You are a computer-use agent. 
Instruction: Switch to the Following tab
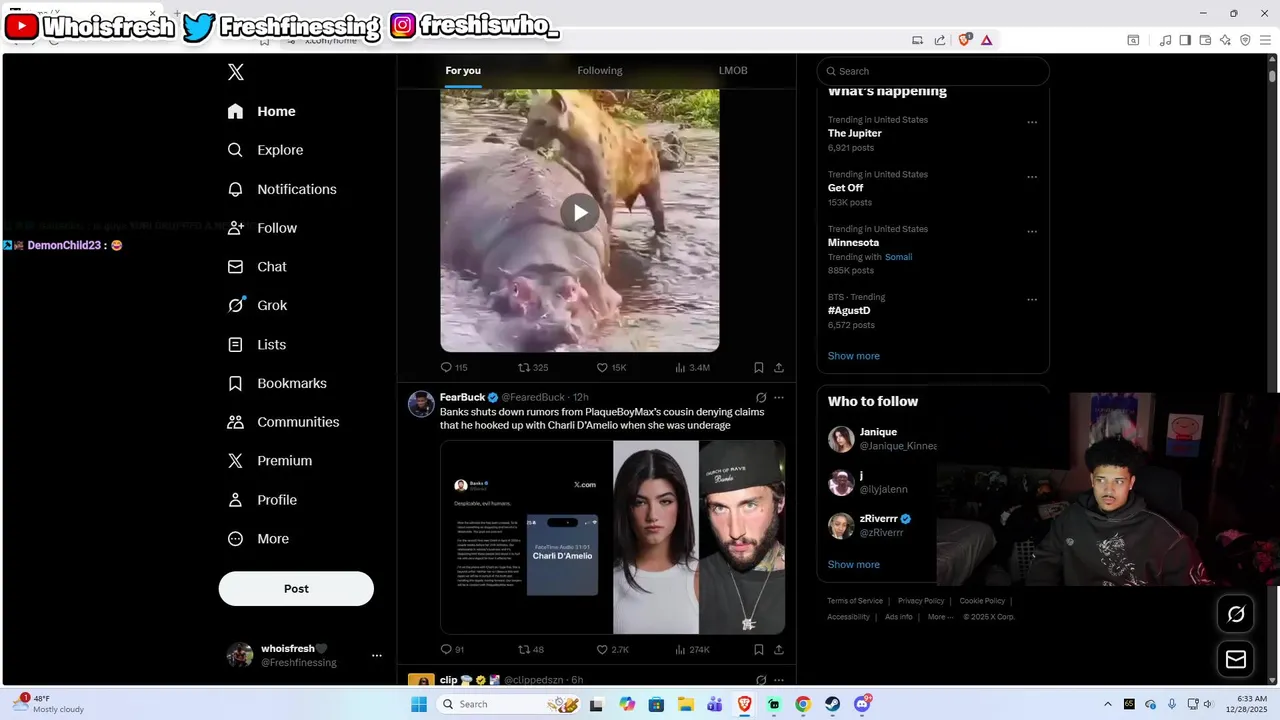click(600, 71)
